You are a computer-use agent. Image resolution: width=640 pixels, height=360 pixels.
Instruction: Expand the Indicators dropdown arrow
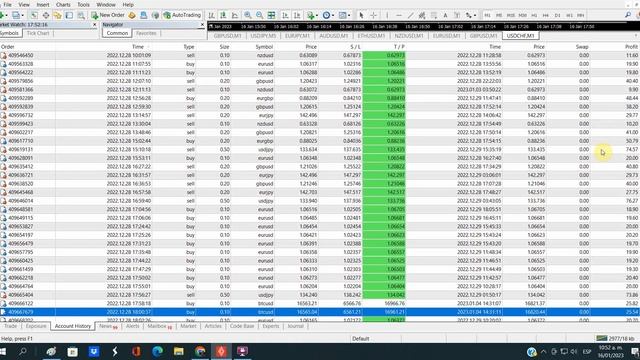(317, 16)
